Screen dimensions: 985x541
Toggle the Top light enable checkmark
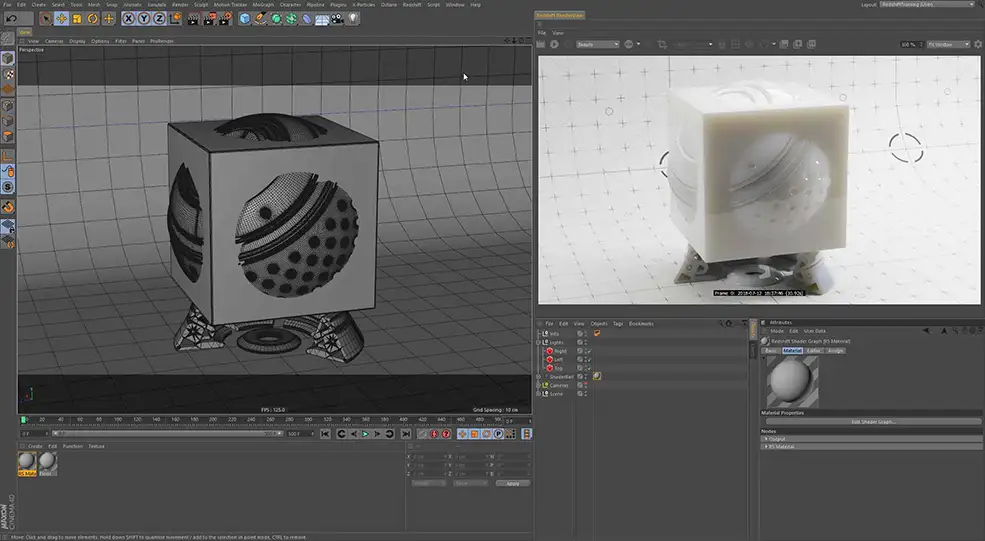589,368
